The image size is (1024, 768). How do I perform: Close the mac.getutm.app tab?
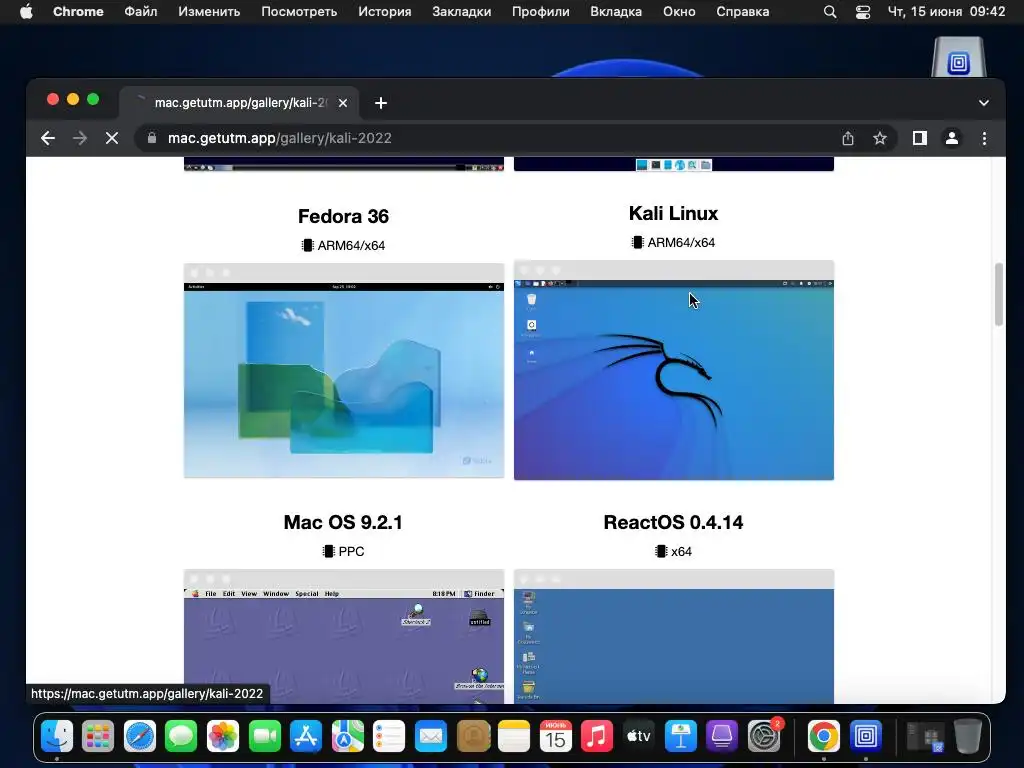click(343, 103)
